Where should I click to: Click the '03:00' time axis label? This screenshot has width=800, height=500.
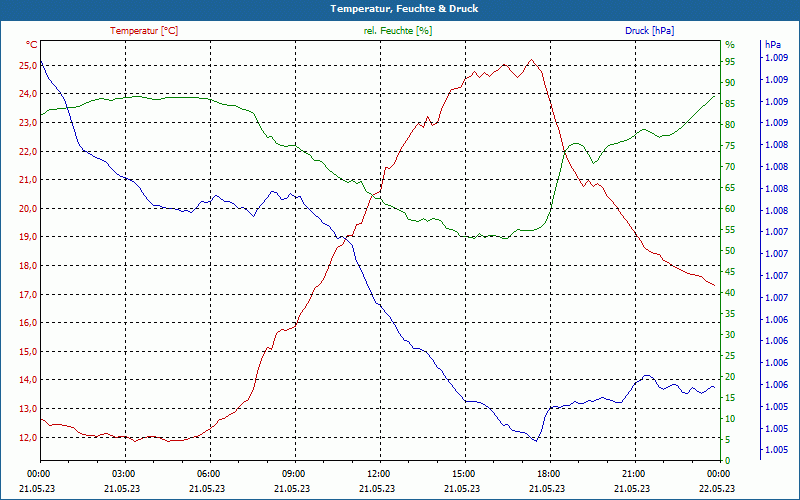click(123, 473)
